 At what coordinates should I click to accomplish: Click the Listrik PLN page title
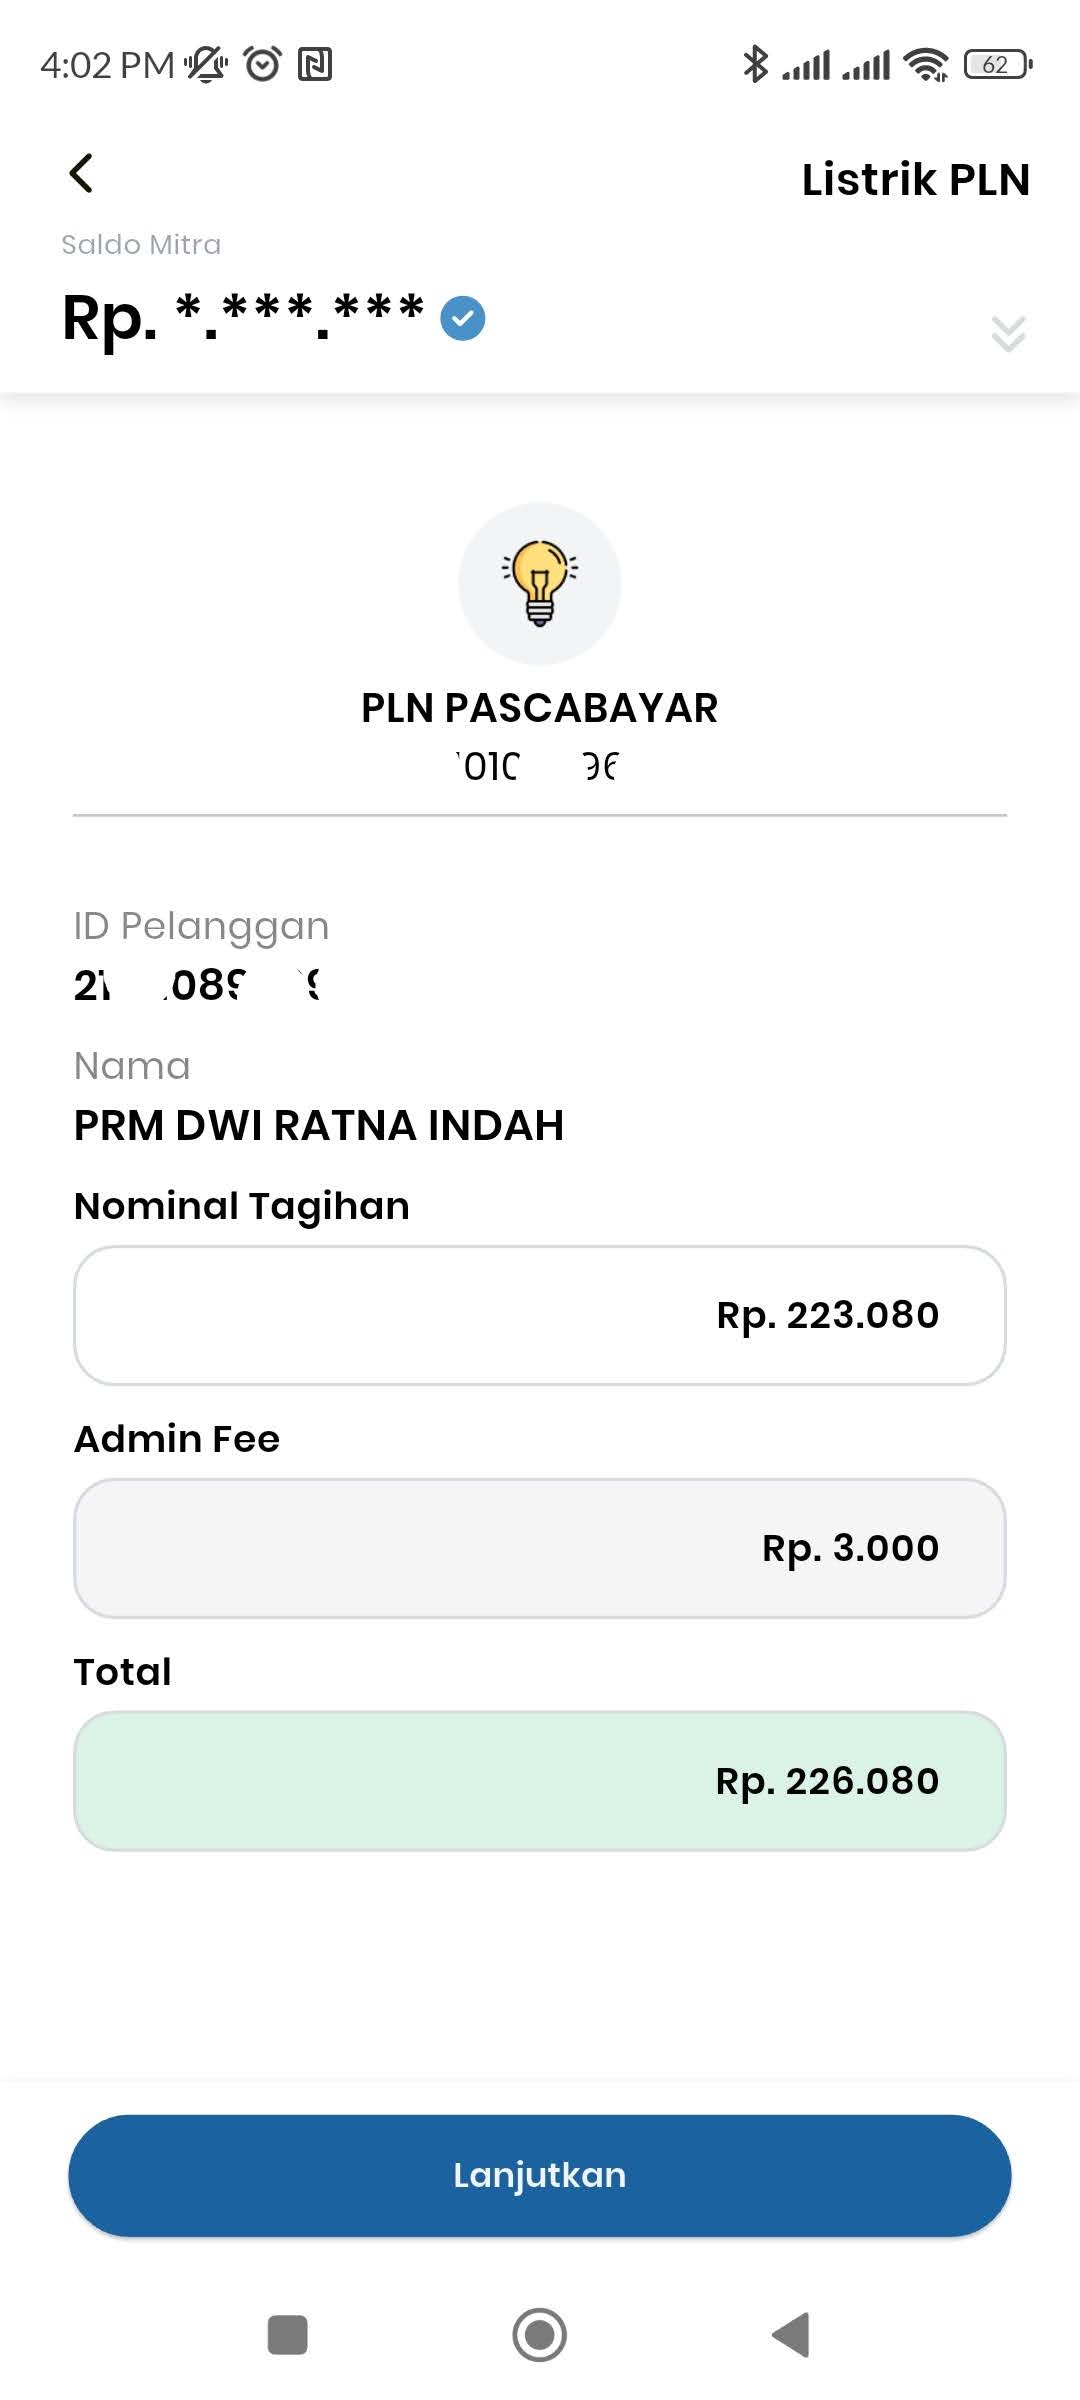pyautogui.click(x=916, y=180)
